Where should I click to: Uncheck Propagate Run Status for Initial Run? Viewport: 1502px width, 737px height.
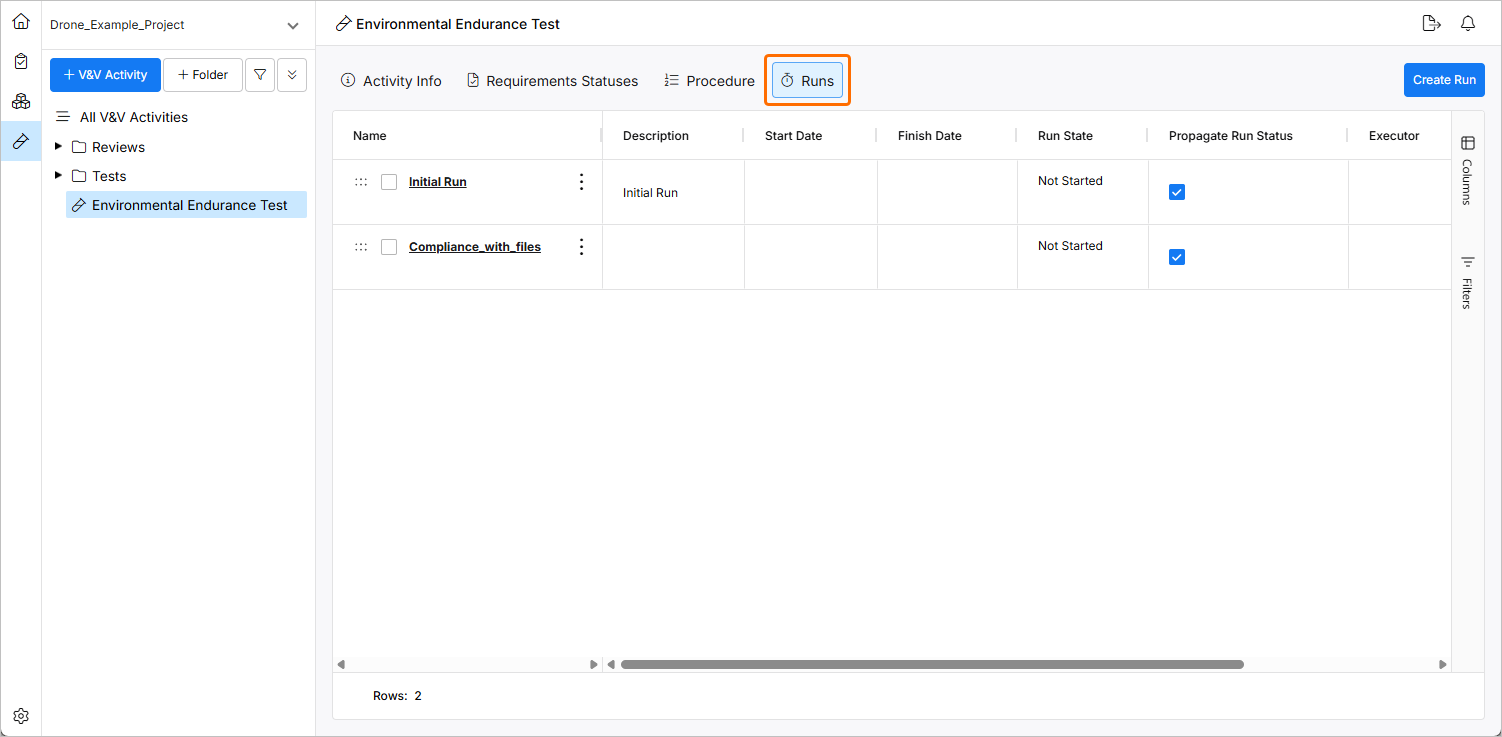coord(1177,192)
